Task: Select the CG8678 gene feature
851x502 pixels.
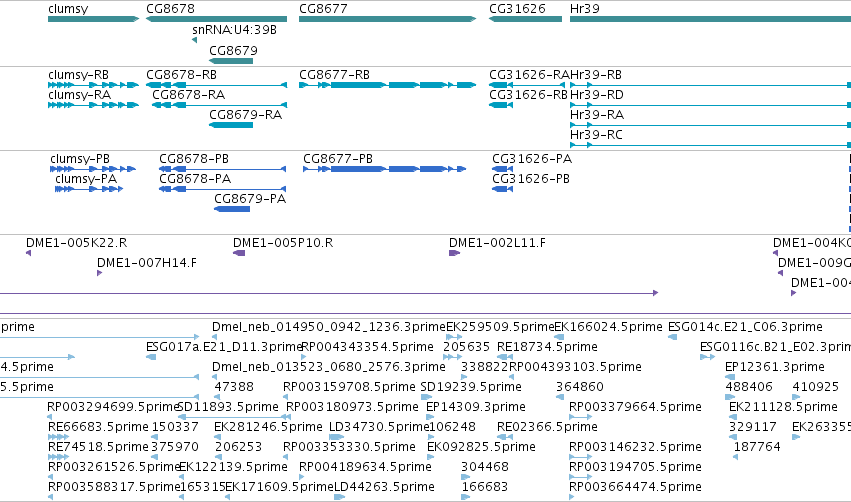Action: click(216, 19)
